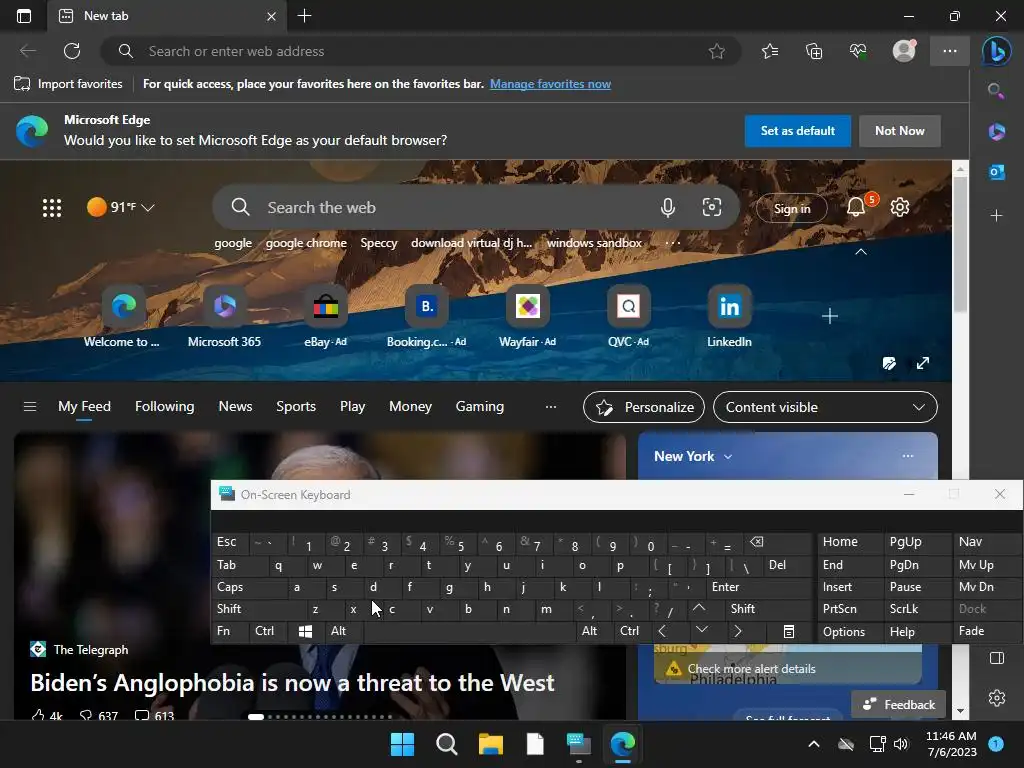
Task: Dismiss prompt with Not Now
Action: [x=899, y=131]
